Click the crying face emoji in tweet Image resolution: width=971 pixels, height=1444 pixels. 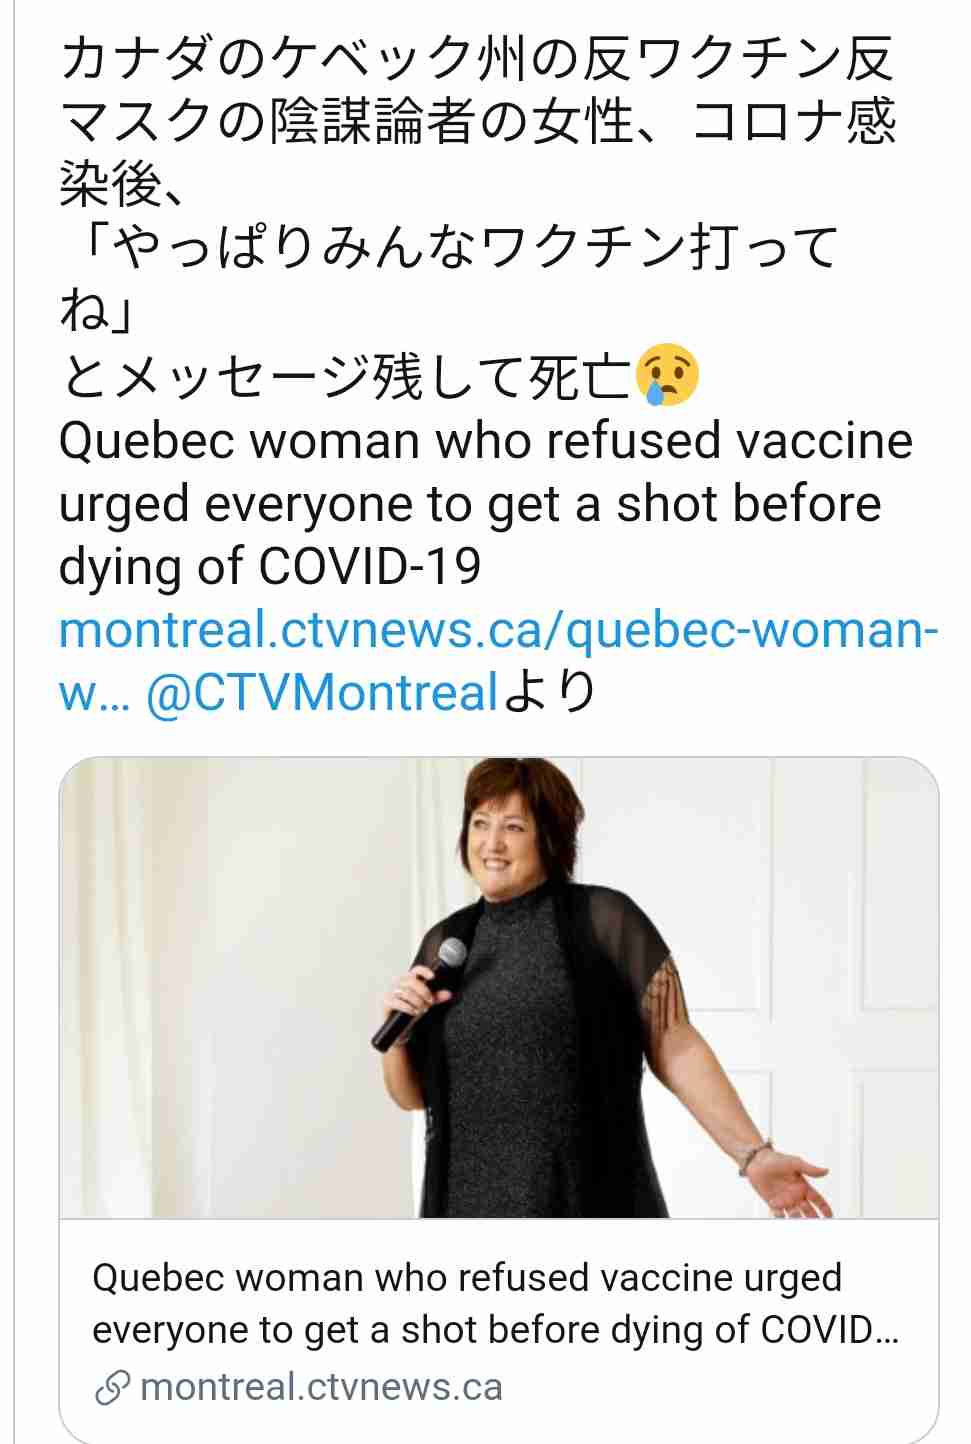coord(667,375)
